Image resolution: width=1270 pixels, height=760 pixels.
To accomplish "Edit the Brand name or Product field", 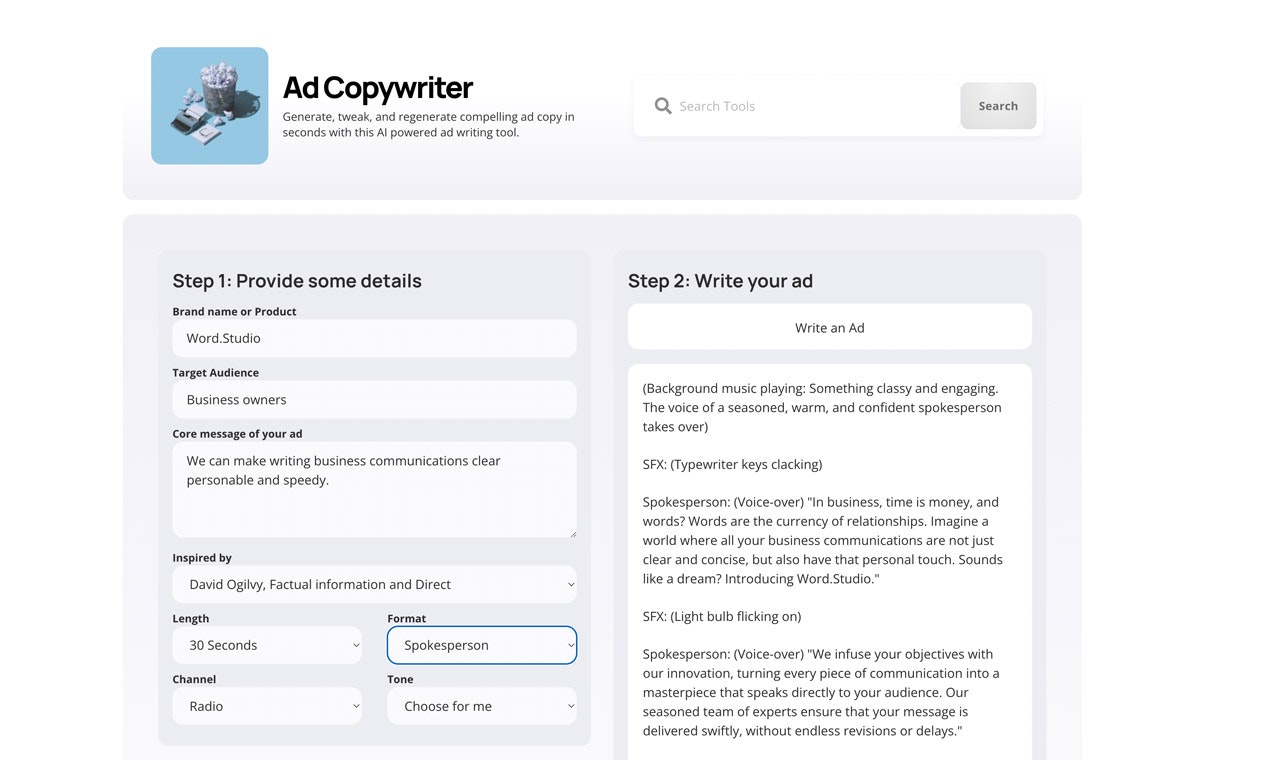I will coord(375,338).
